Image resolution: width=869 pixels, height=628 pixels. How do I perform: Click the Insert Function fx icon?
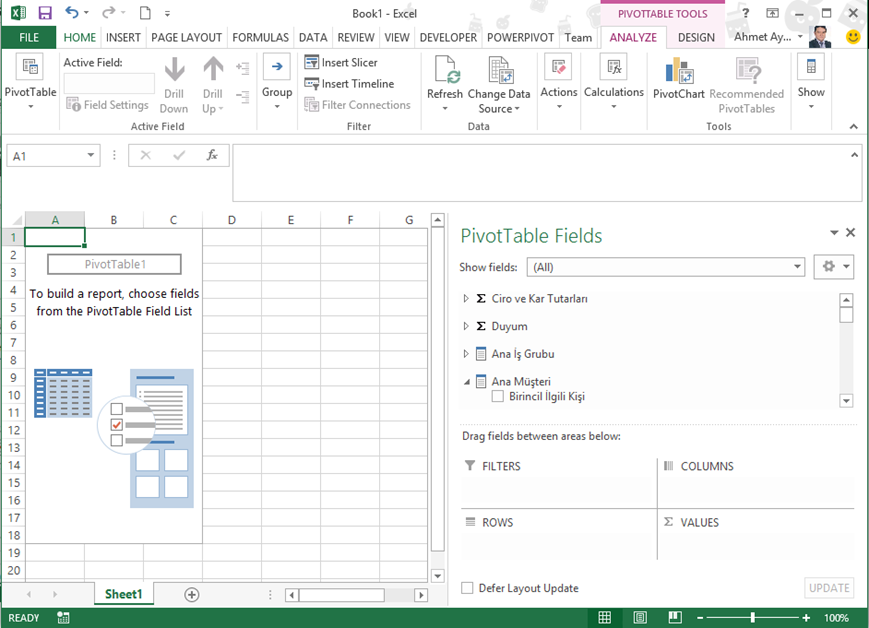(212, 155)
